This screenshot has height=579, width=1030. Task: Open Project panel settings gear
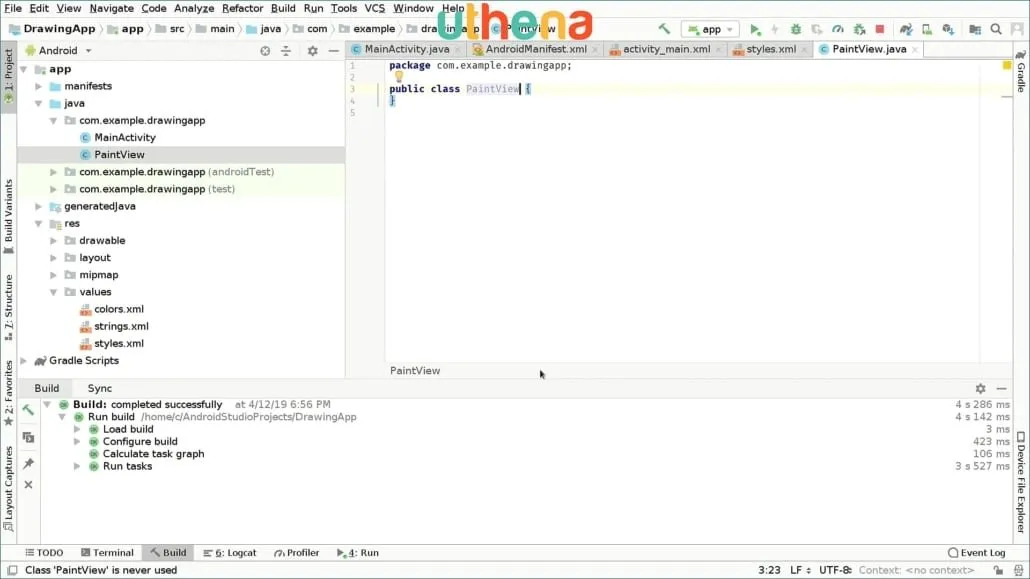(x=313, y=51)
